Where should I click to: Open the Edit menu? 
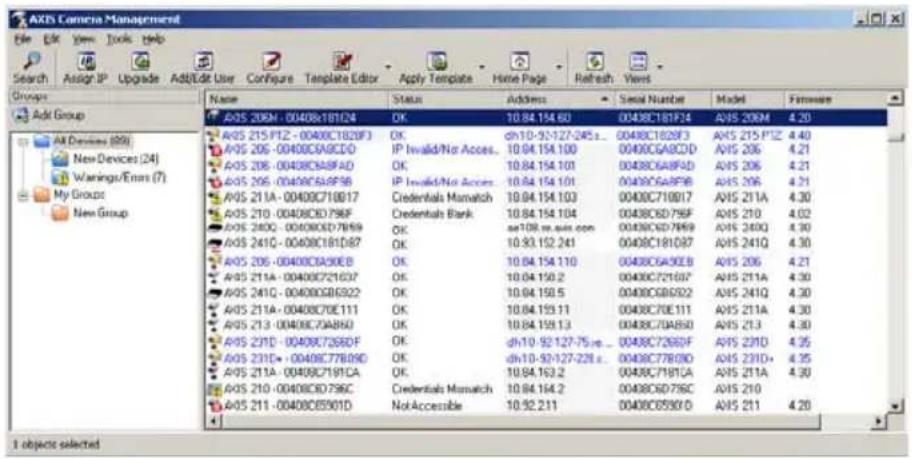pyautogui.click(x=50, y=39)
